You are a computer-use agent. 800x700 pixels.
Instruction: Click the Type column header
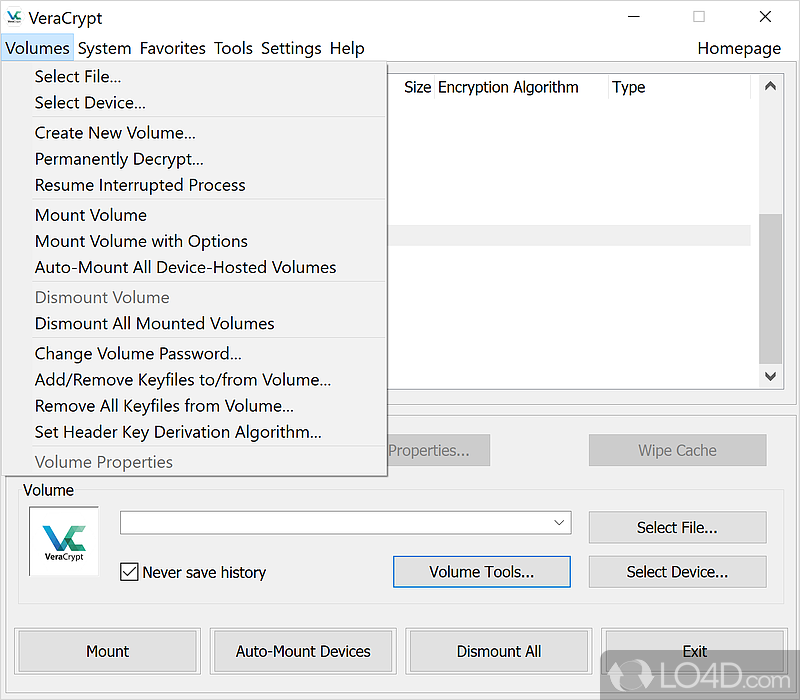680,87
